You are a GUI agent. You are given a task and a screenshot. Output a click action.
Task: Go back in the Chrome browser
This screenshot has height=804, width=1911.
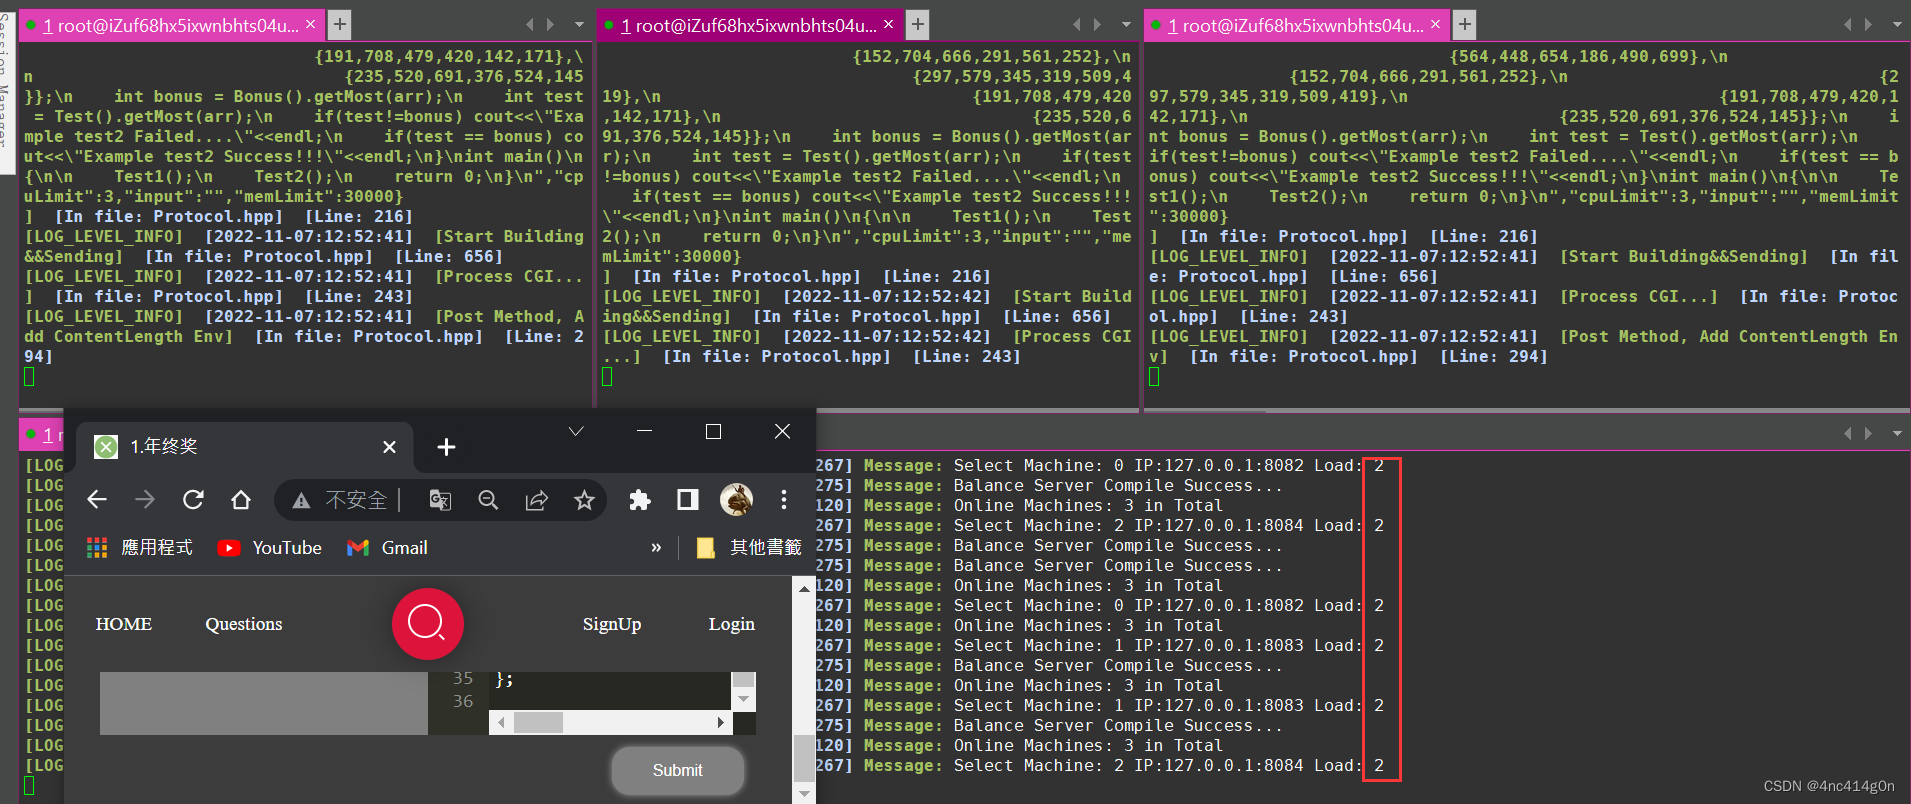pyautogui.click(x=97, y=499)
